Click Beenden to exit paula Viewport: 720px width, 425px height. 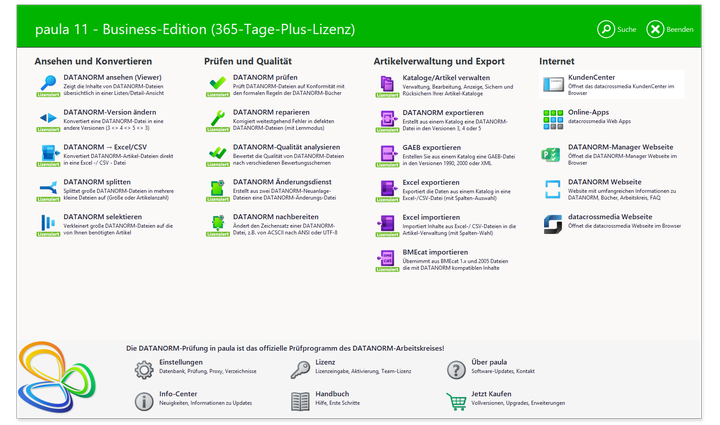670,29
